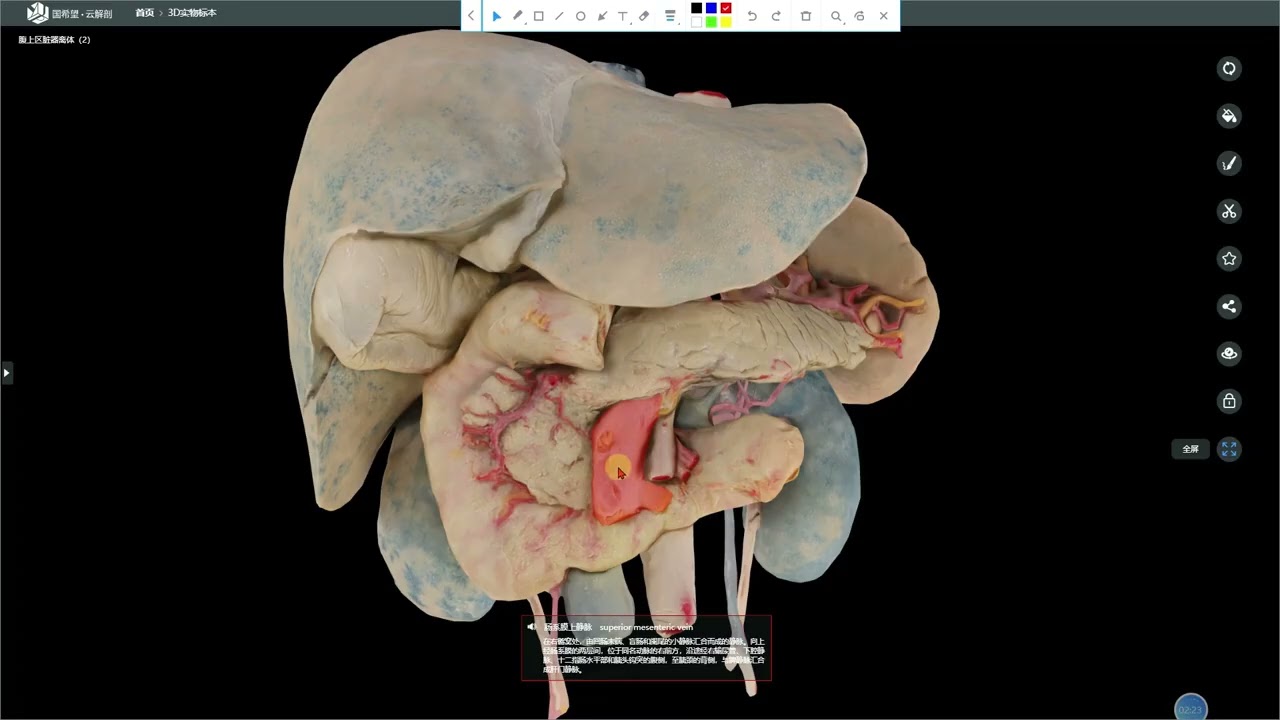1280x720 pixels.
Task: Choose the text annotation tool
Action: (x=623, y=16)
